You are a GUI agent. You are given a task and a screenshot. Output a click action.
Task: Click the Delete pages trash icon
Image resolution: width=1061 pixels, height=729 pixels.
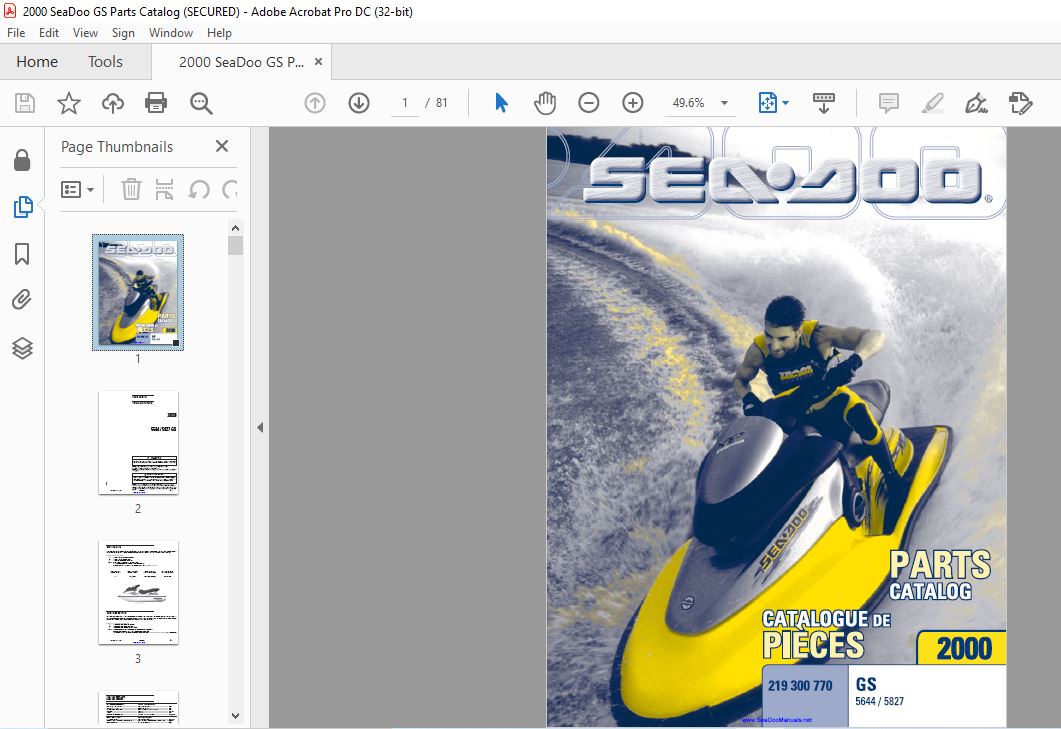click(131, 190)
